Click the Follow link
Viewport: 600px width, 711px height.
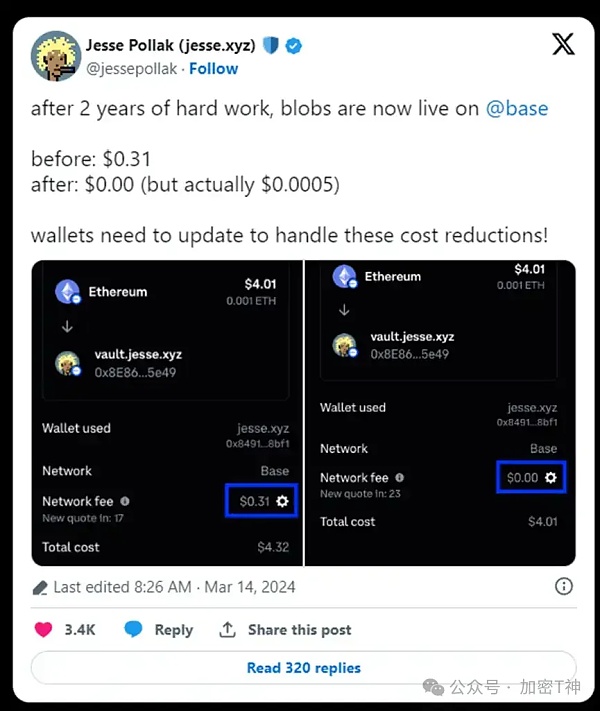[214, 68]
